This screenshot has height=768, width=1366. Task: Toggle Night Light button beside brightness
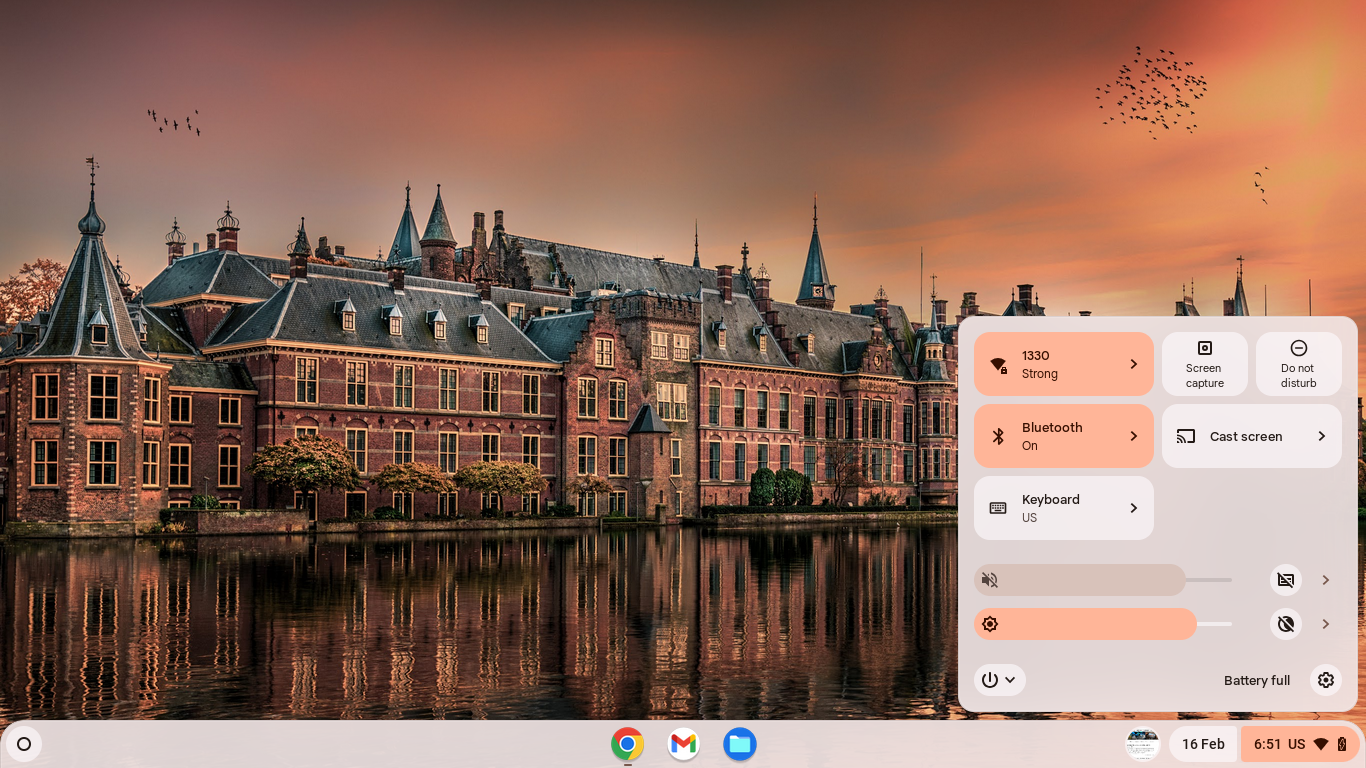tap(1286, 624)
